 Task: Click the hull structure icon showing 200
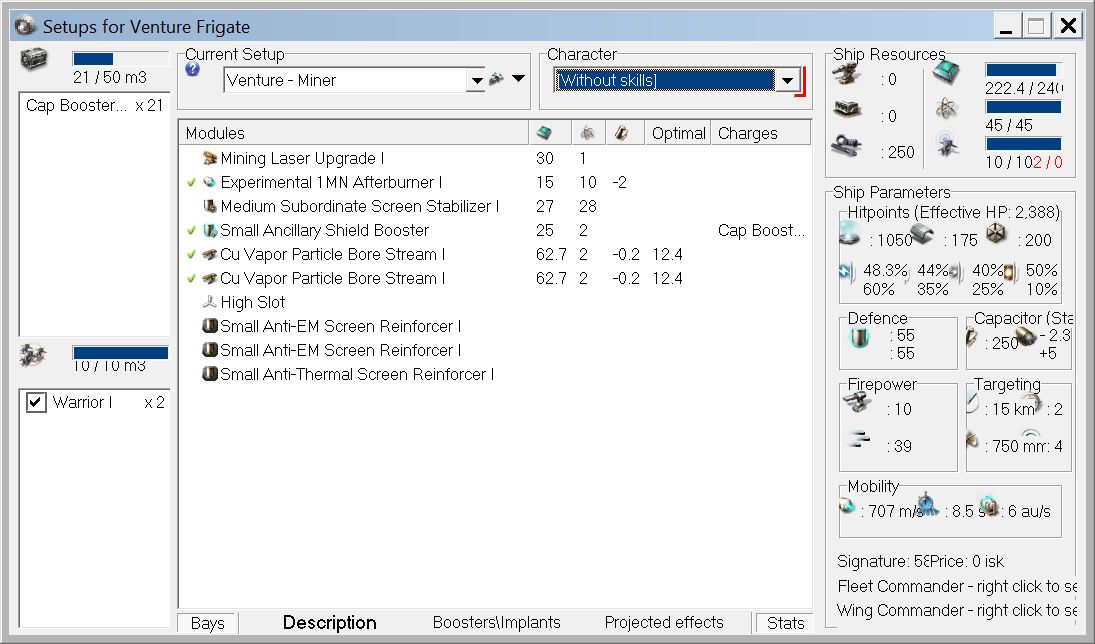[x=997, y=233]
